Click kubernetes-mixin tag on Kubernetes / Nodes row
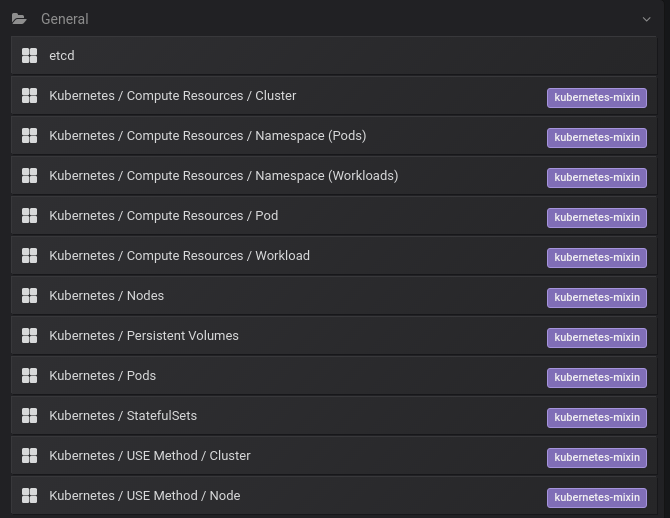The image size is (670, 518). [x=596, y=298]
